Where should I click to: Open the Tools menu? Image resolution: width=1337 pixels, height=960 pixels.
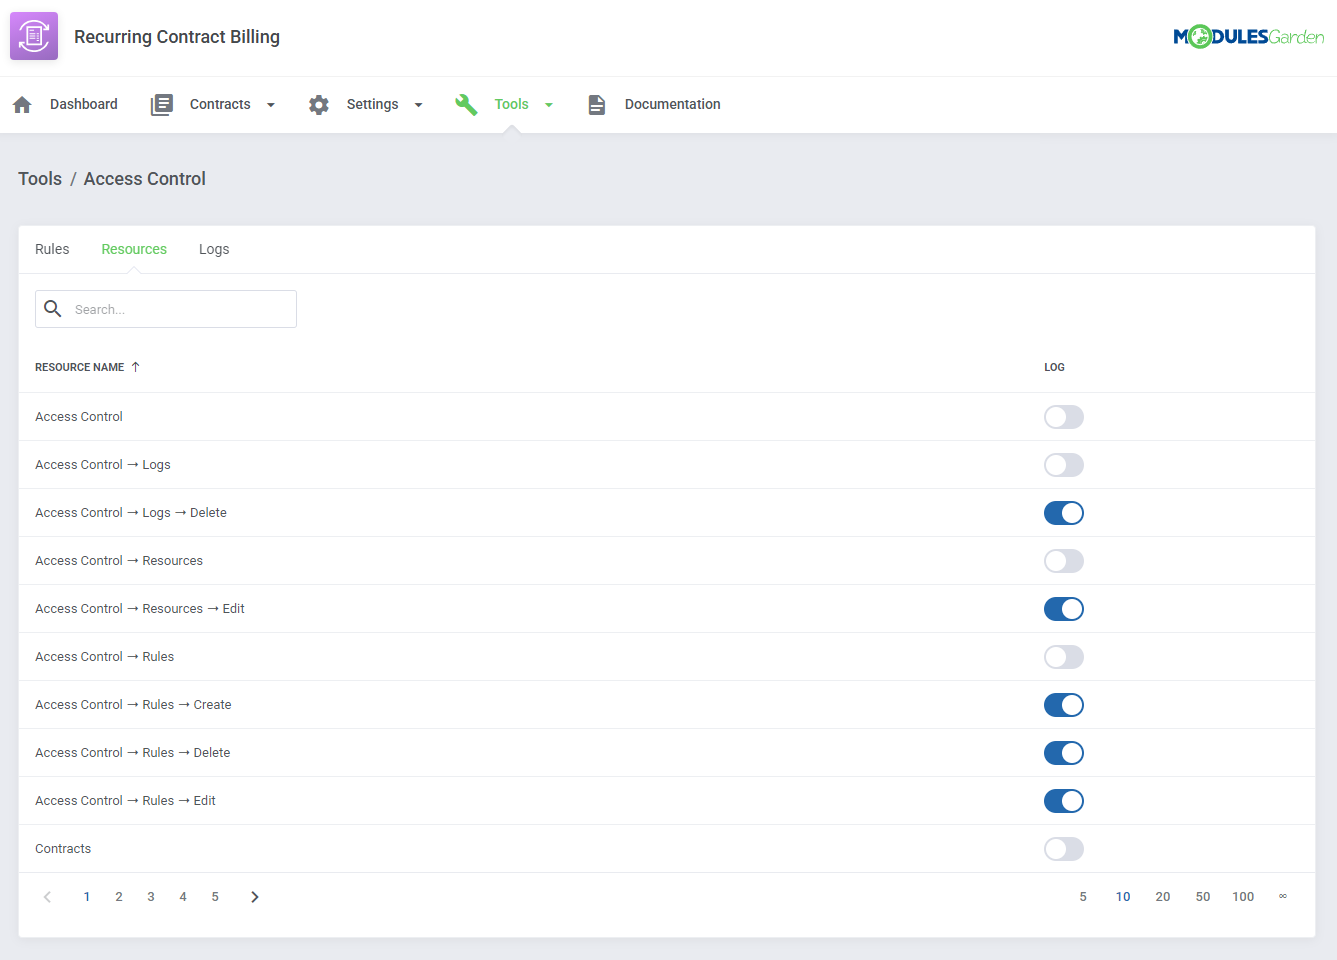[x=511, y=104]
